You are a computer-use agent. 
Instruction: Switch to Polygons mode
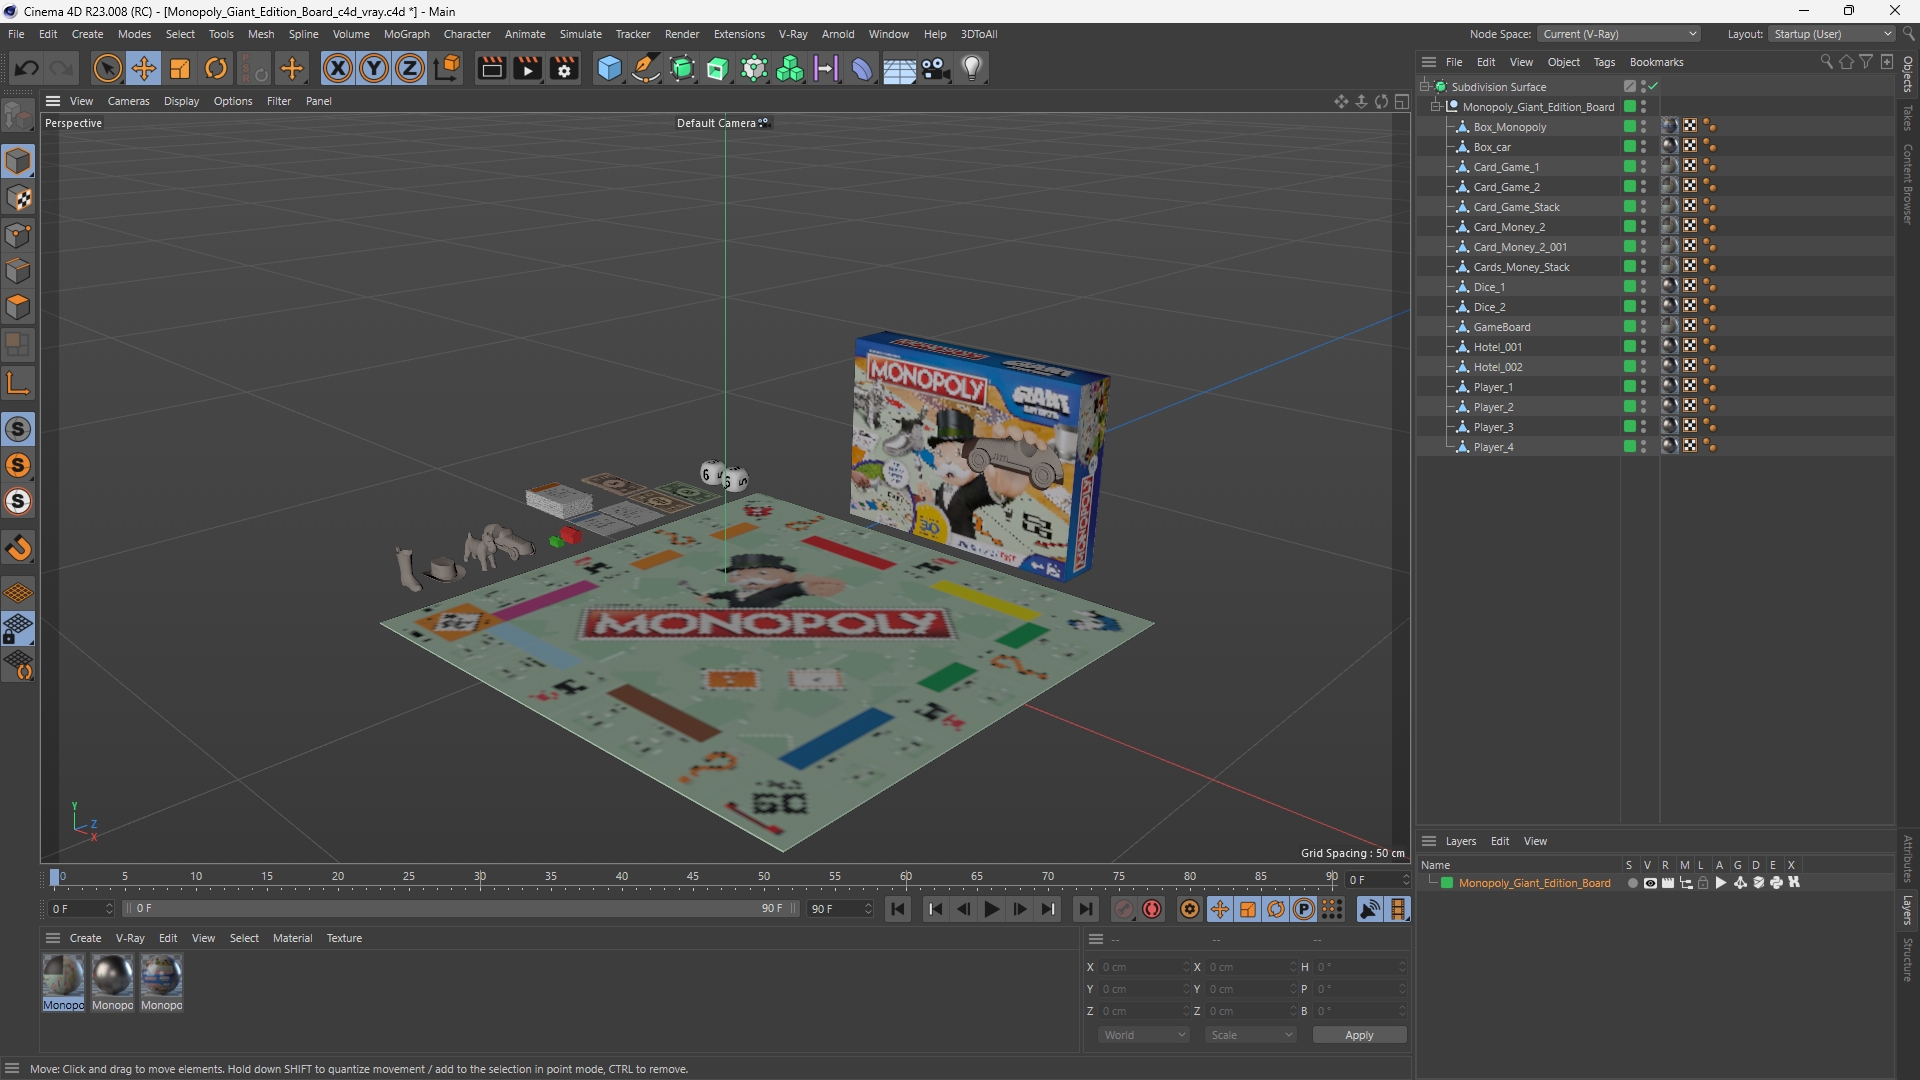coord(18,307)
